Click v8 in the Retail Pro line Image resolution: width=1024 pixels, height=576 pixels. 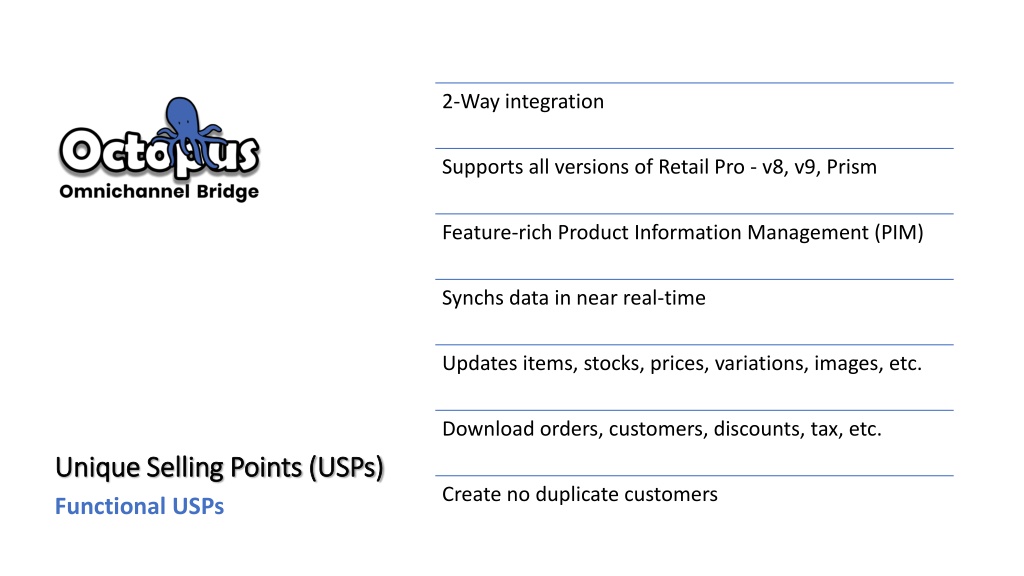[775, 168]
